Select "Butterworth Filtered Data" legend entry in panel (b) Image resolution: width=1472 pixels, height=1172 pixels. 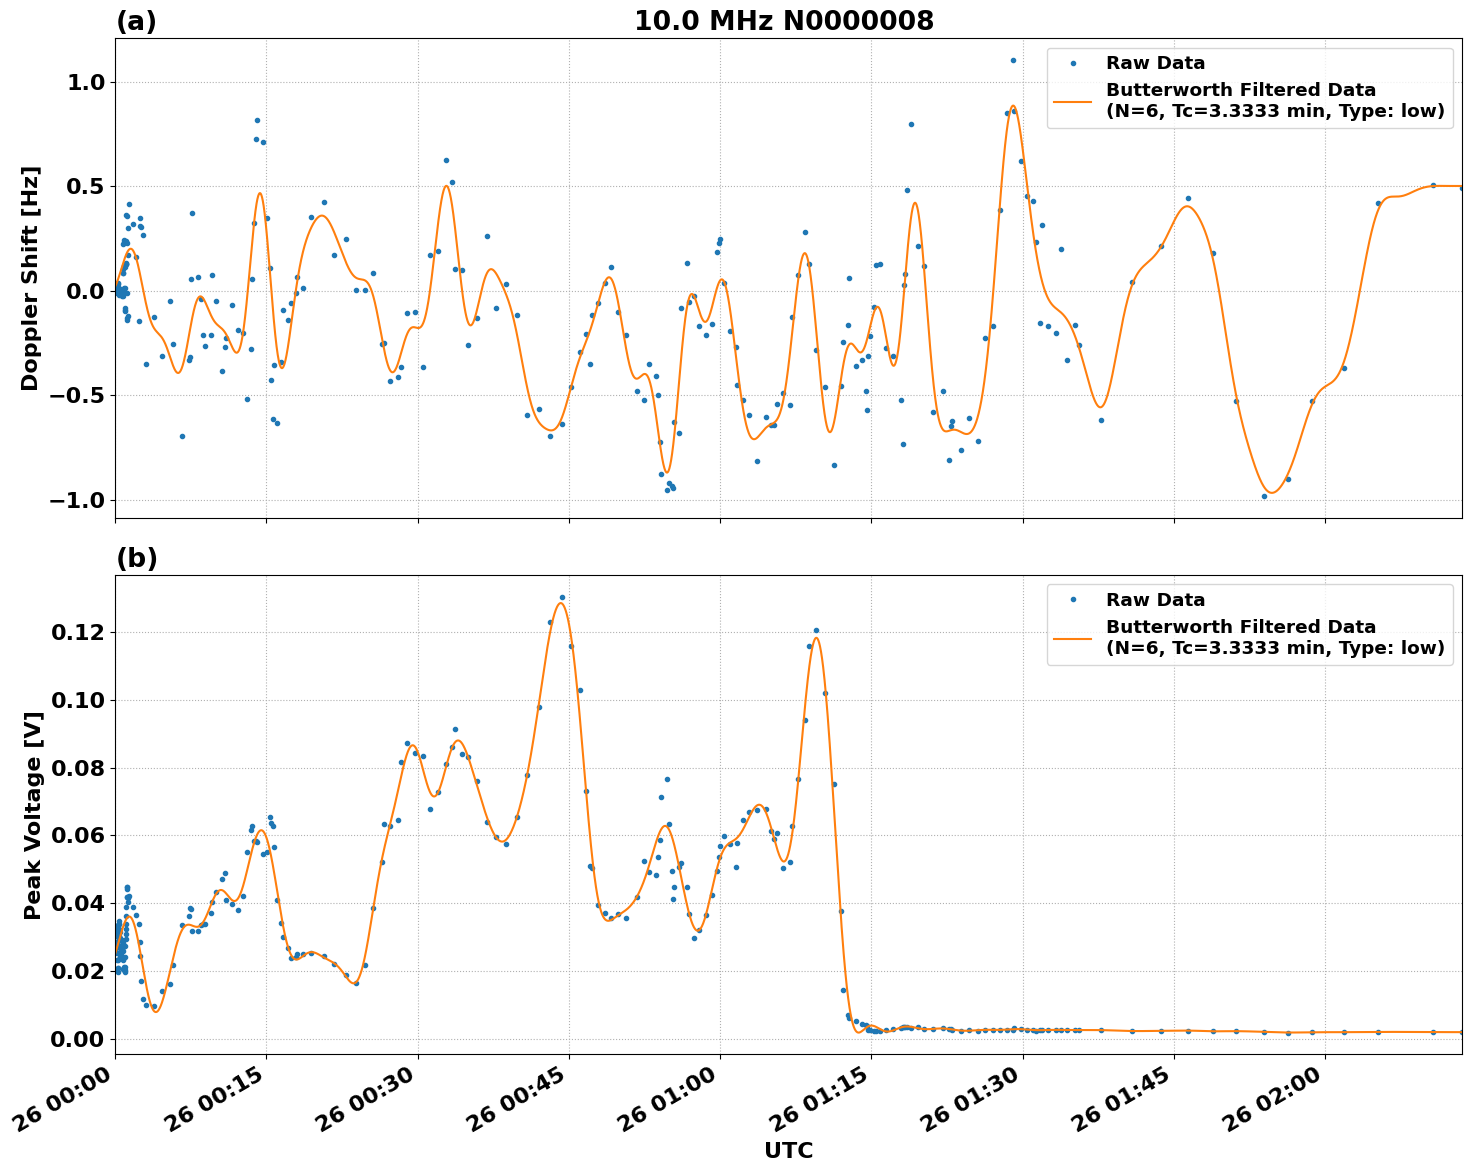1275,638
